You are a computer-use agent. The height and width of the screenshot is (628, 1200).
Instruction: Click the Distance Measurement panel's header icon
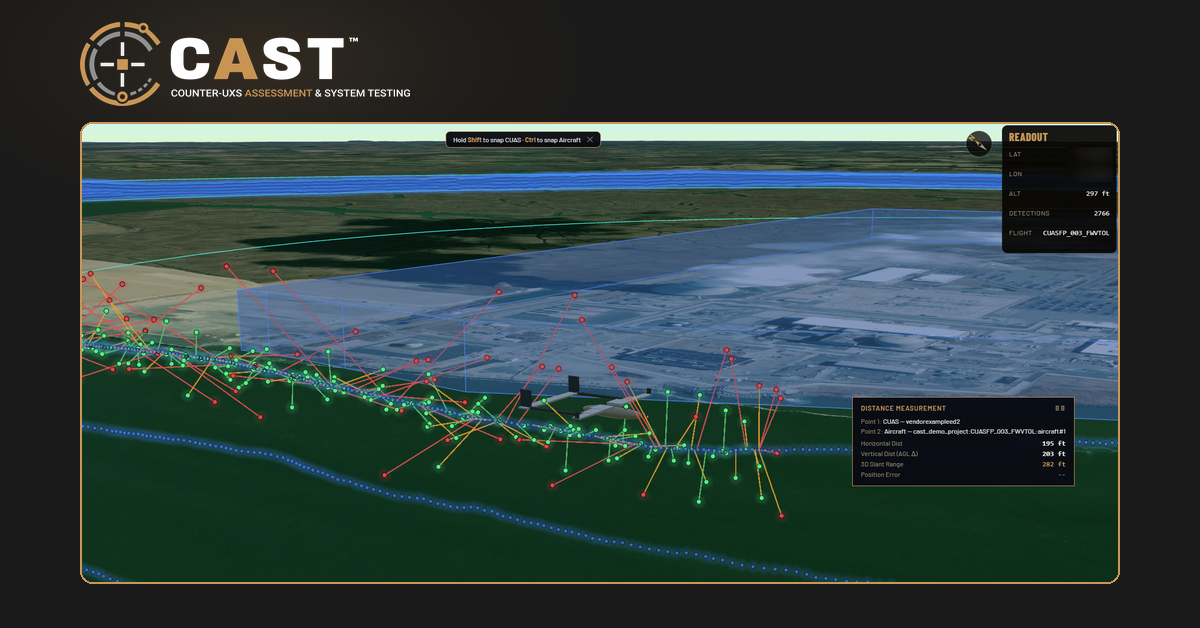tap(1061, 408)
